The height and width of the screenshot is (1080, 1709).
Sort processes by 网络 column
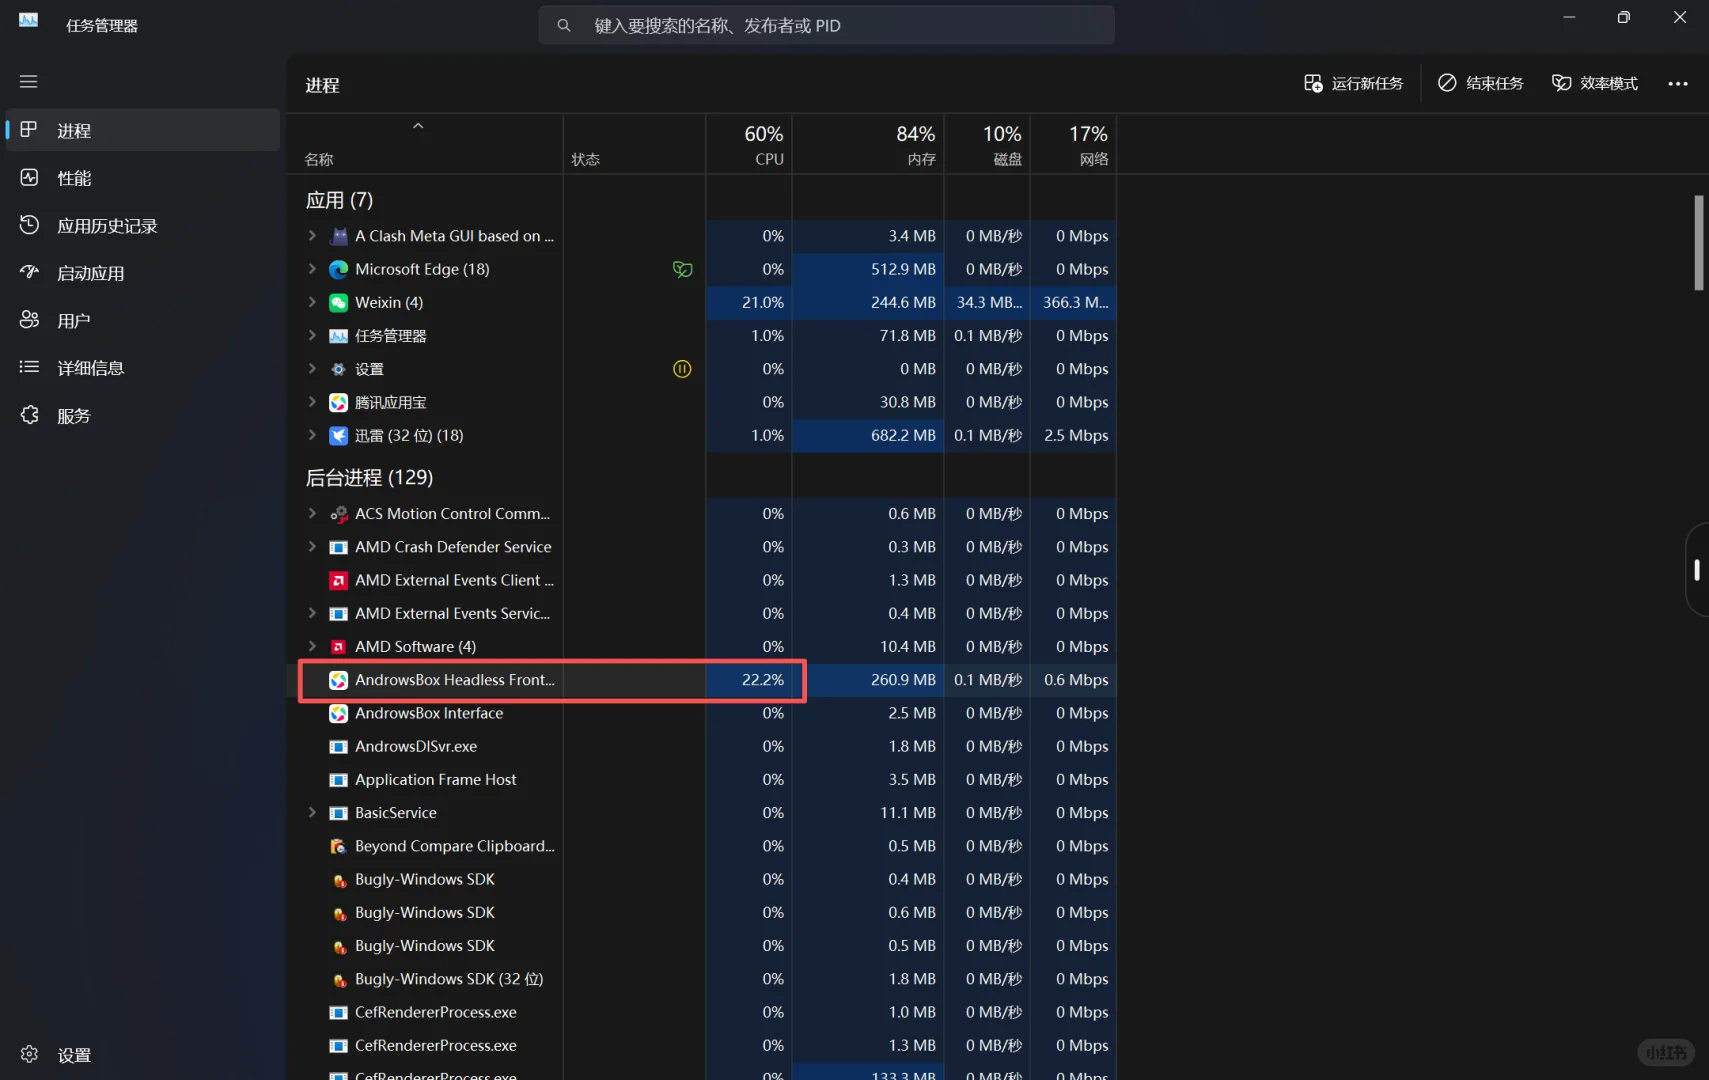[x=1073, y=144]
